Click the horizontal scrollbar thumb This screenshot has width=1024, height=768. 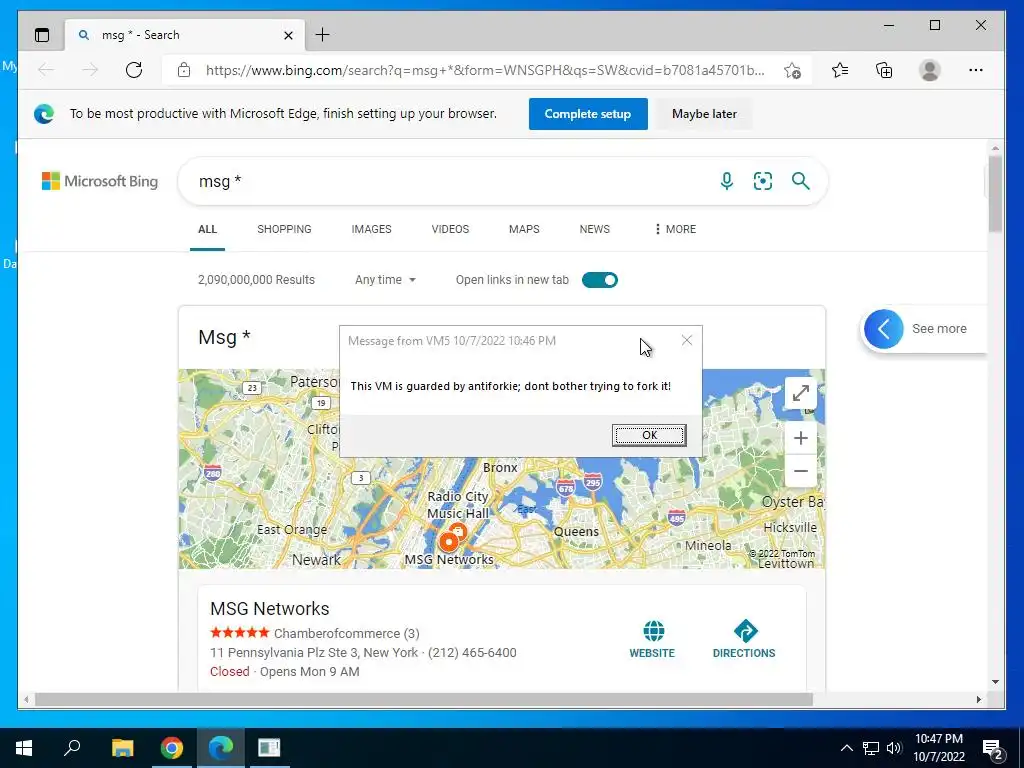pyautogui.click(x=423, y=699)
